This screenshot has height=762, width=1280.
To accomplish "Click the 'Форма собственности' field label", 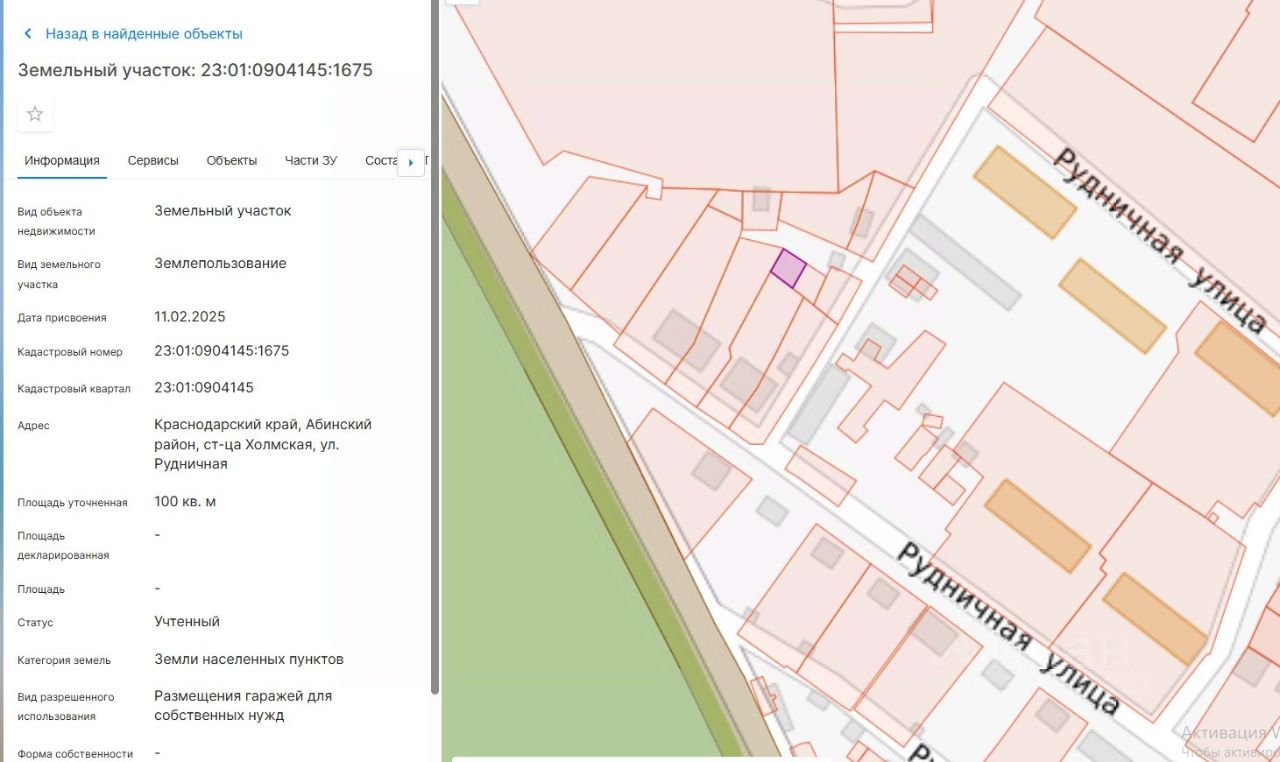I will tap(75, 754).
